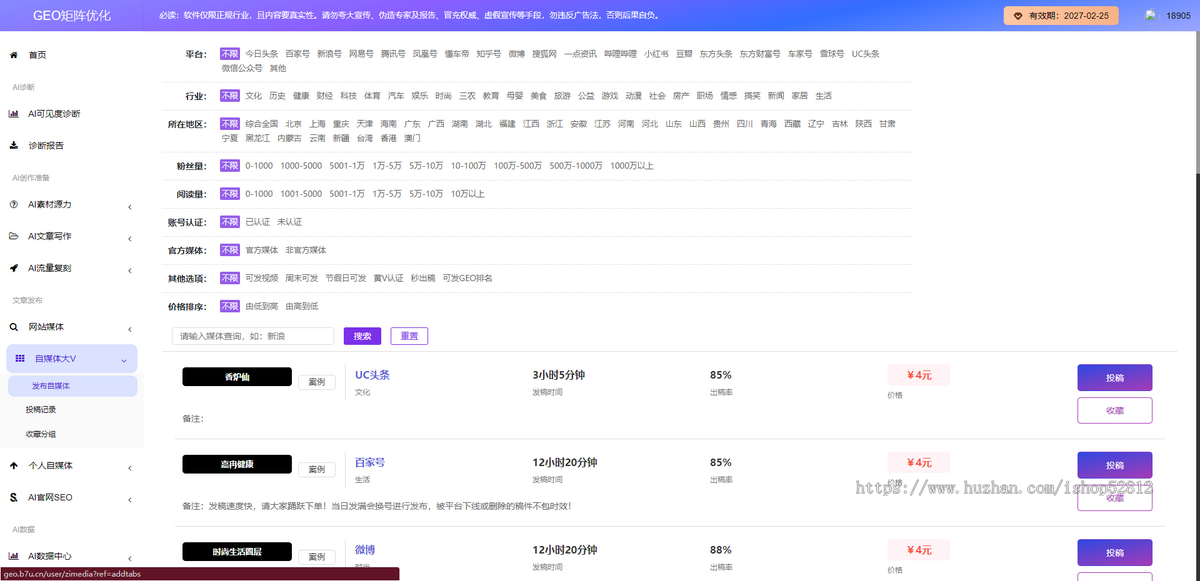1200x581 pixels.
Task: Collapse the 自媒体大V submenu chevron
Action: pyautogui.click(x=123, y=359)
